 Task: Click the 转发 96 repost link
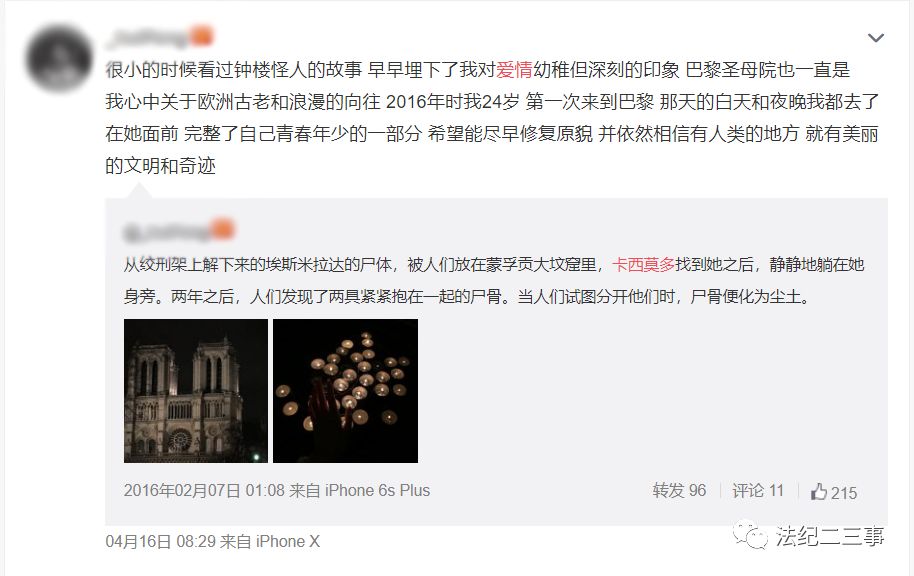(679, 490)
